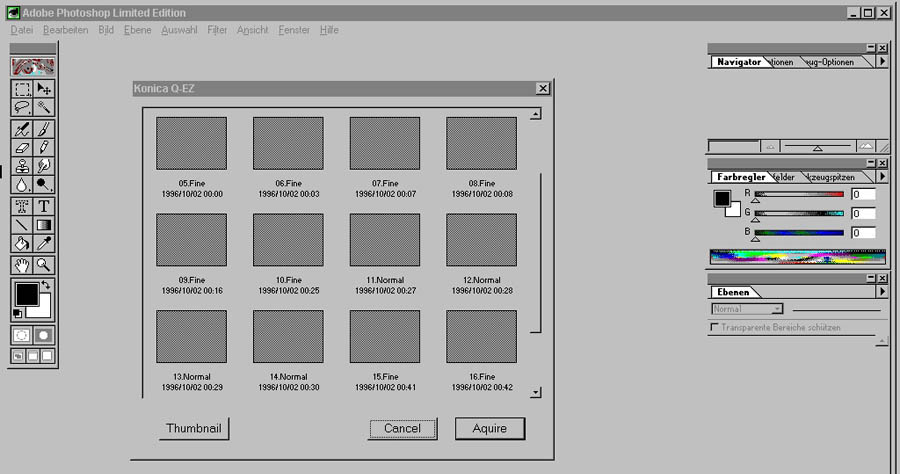Select the Rubber Stamp tool
The image size is (900, 474).
coord(22,166)
